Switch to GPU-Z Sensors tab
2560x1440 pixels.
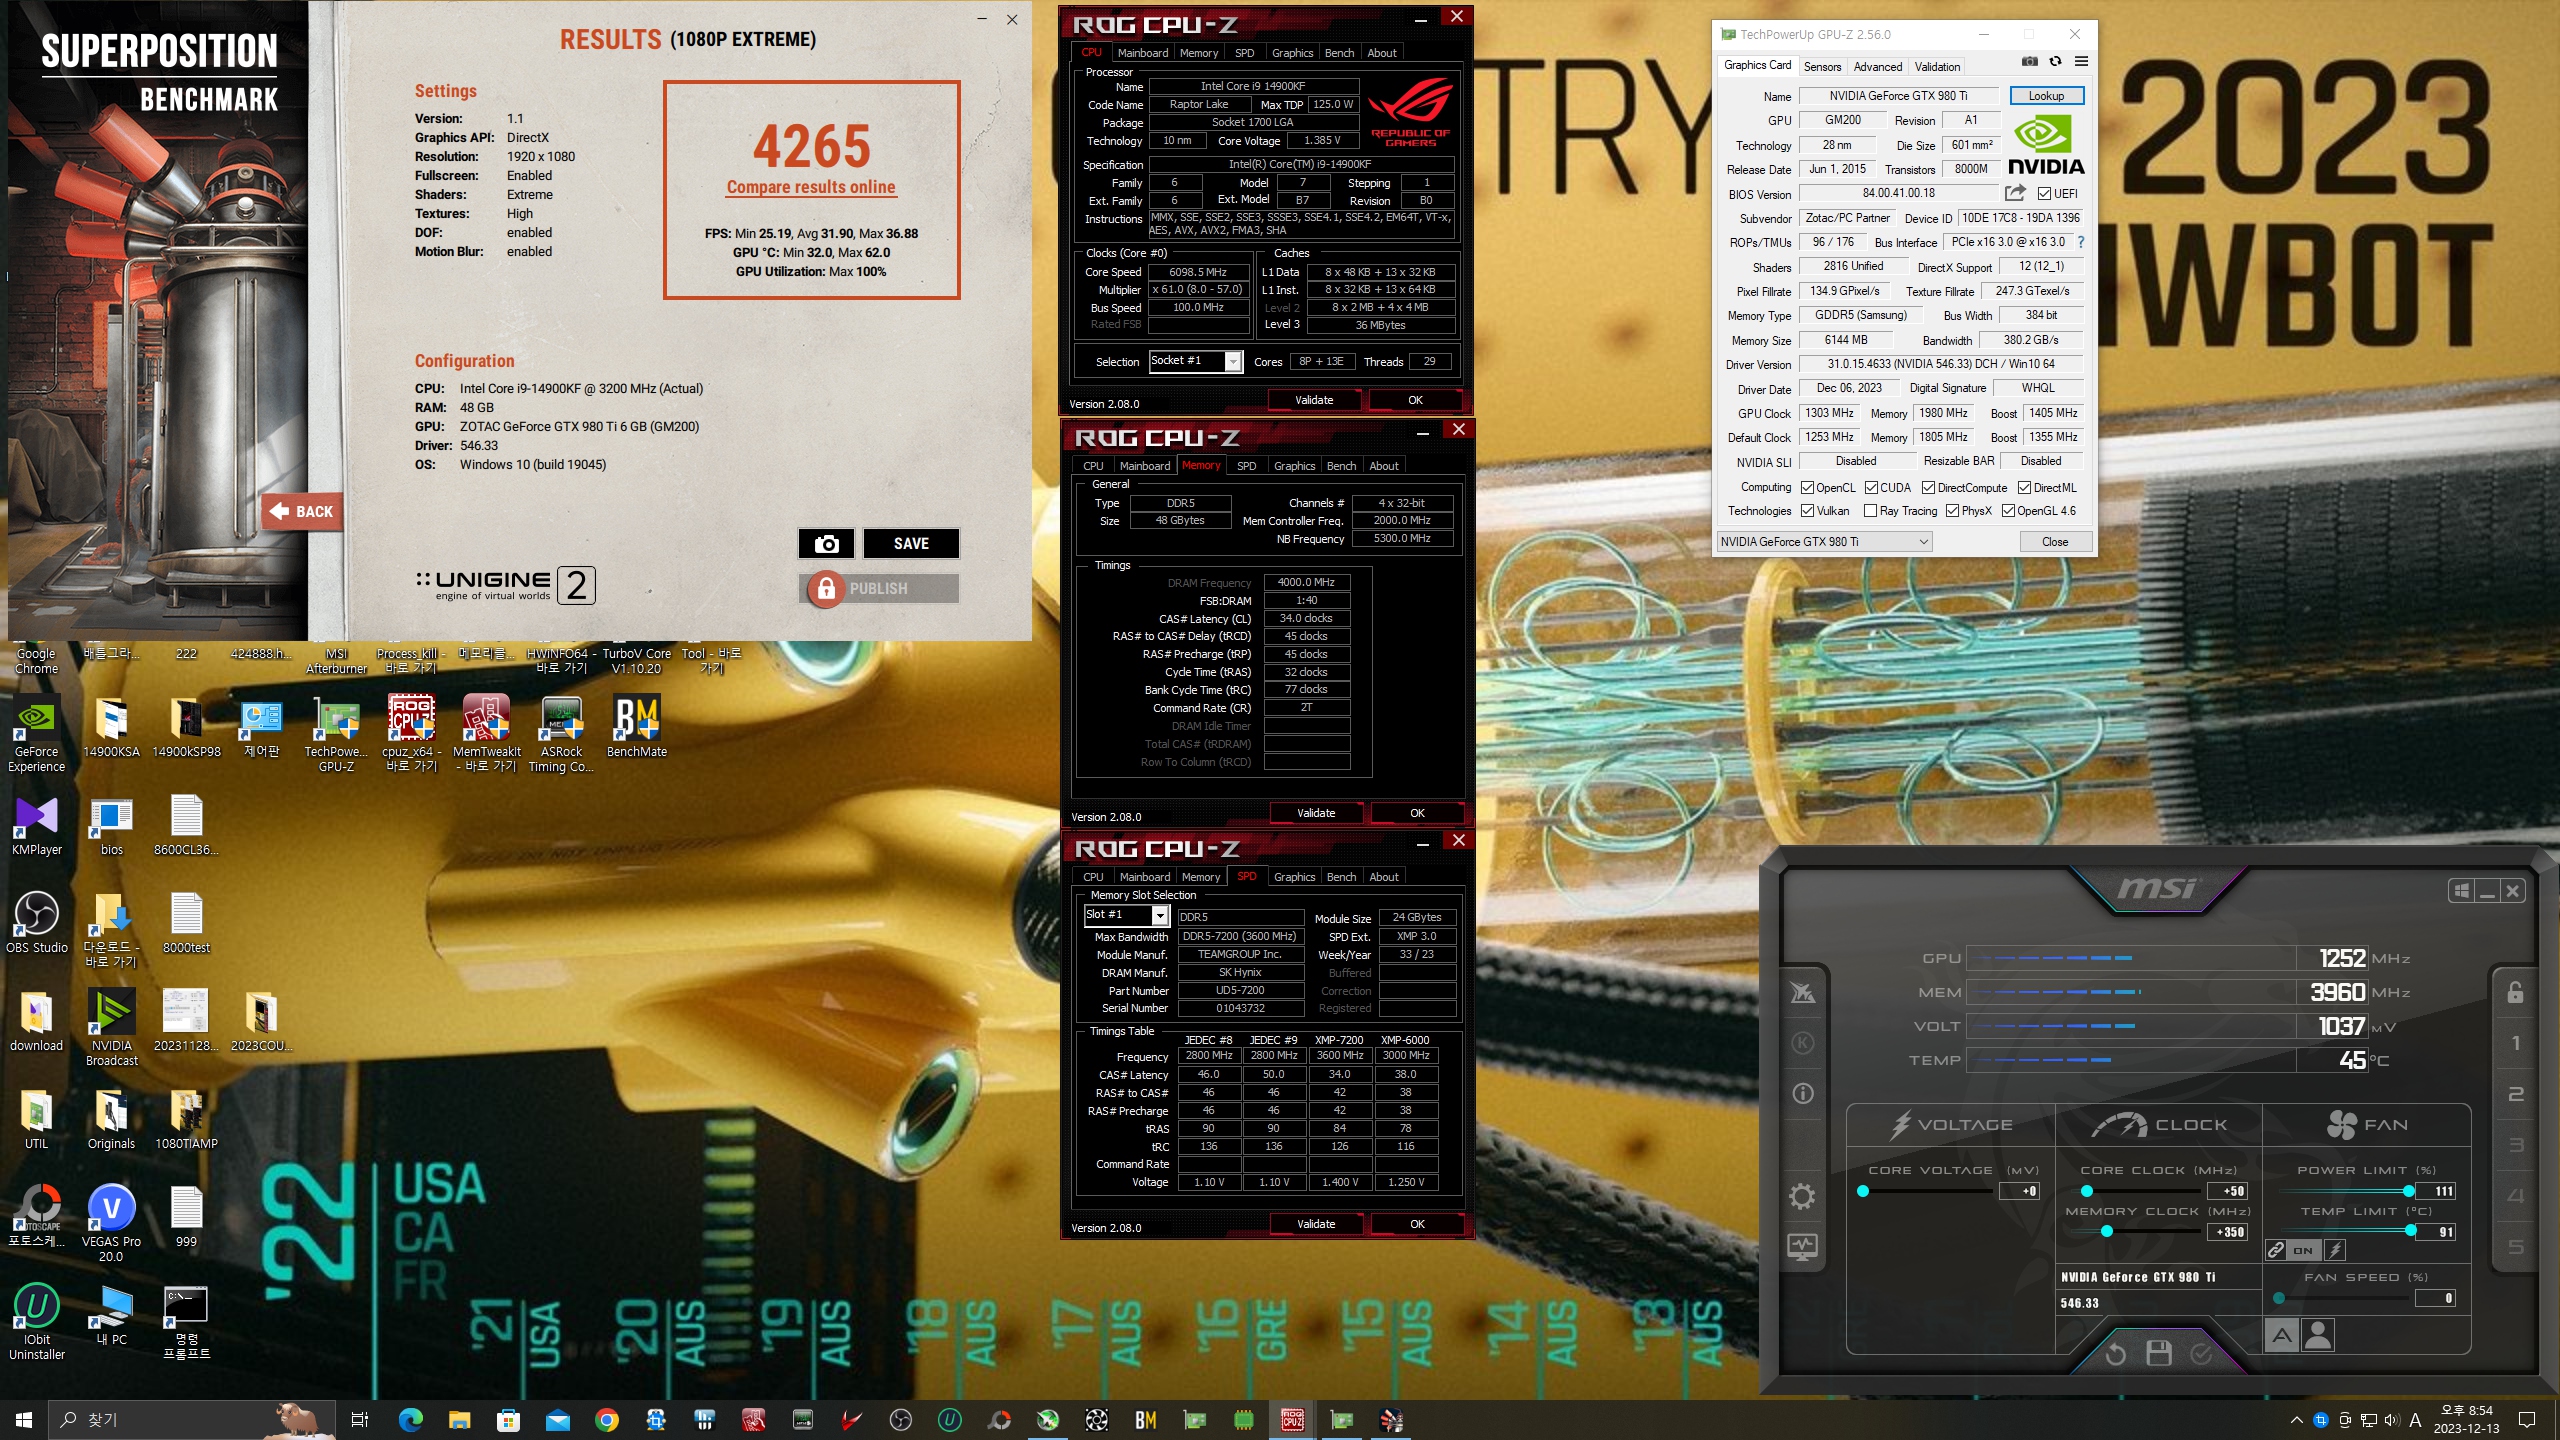coord(1822,67)
